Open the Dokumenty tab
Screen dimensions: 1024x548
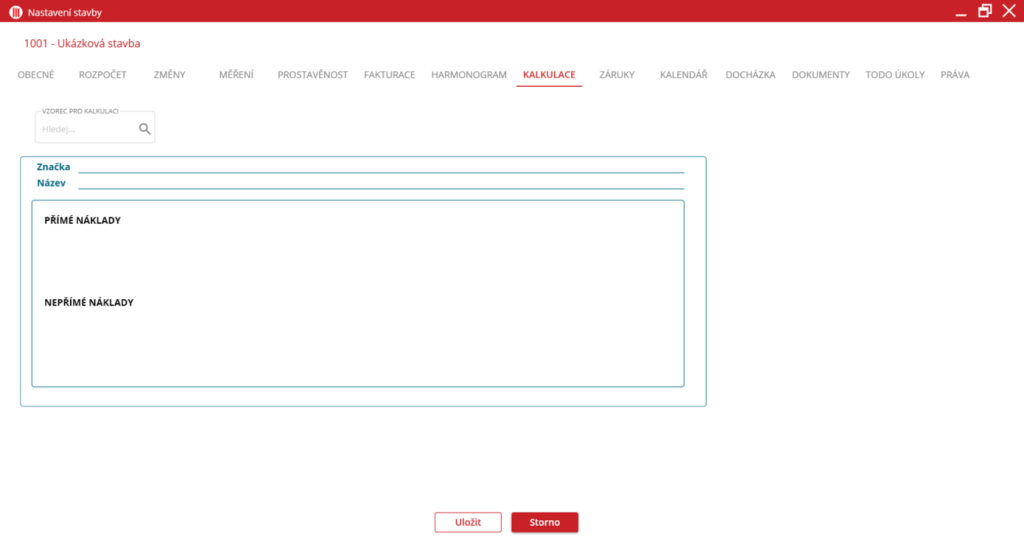pyautogui.click(x=820, y=75)
